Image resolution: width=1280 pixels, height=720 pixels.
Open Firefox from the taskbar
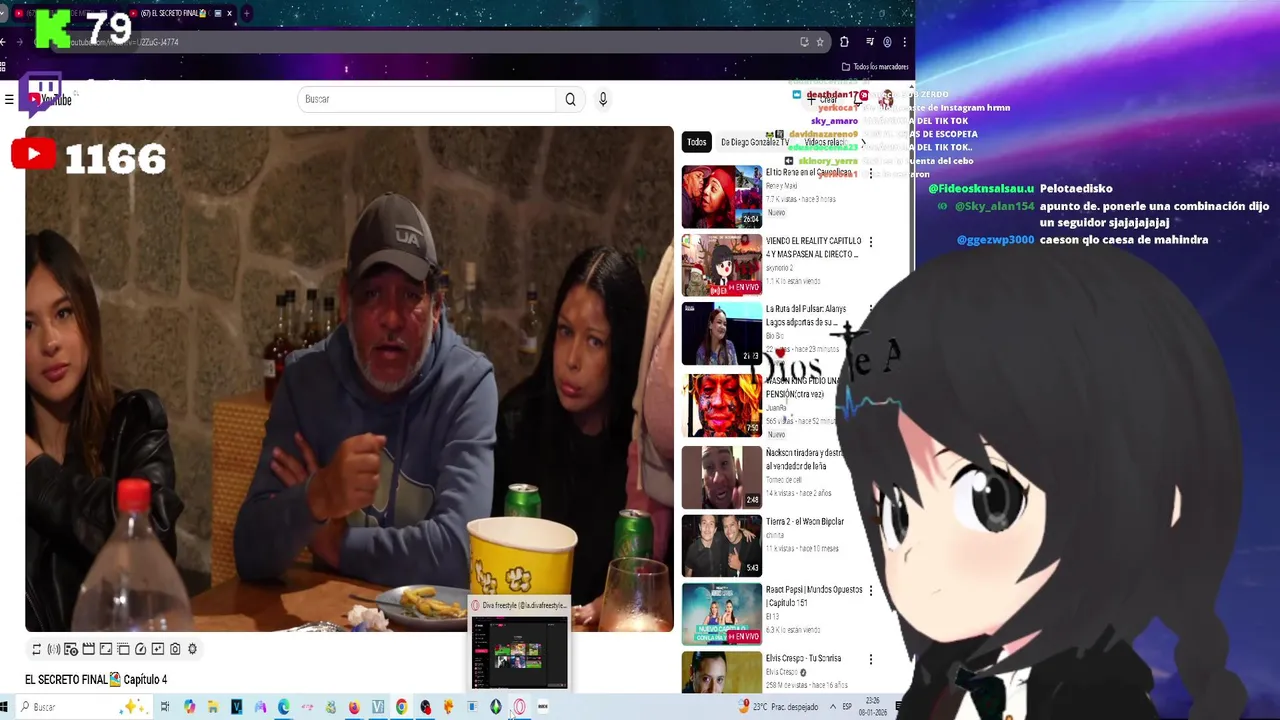(354, 707)
